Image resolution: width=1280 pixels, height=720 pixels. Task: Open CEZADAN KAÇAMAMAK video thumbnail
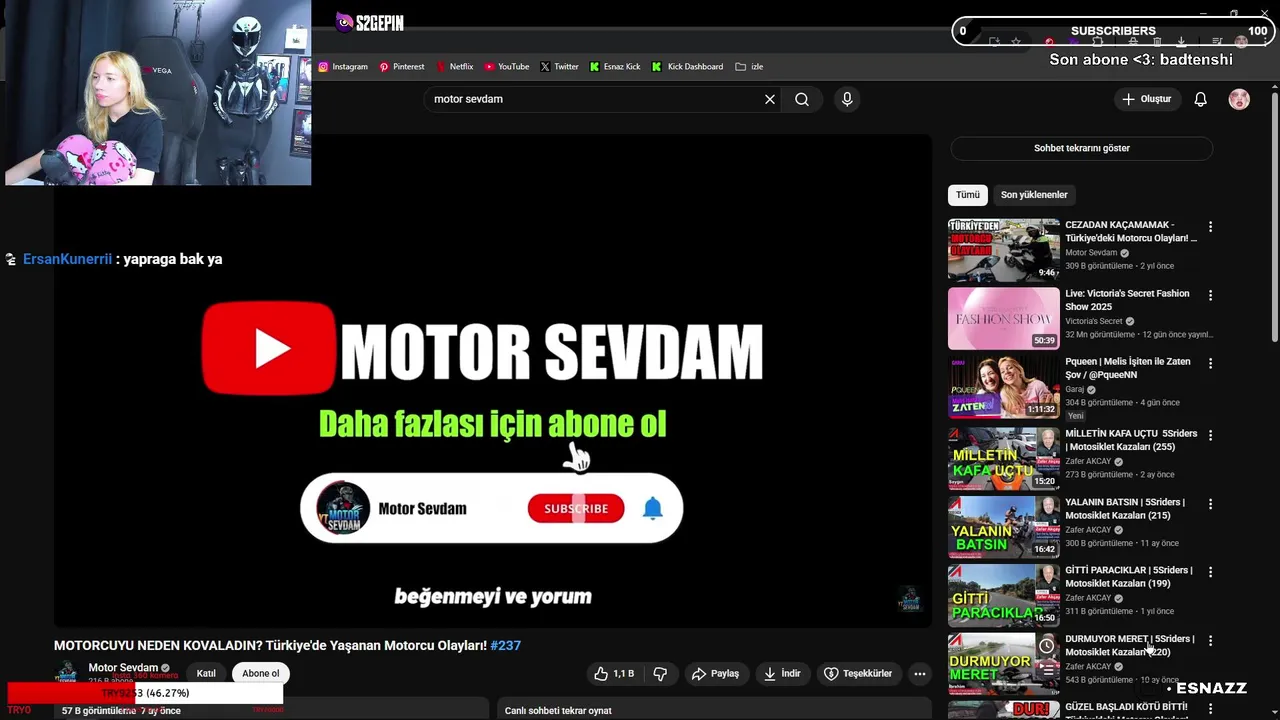[1003, 250]
